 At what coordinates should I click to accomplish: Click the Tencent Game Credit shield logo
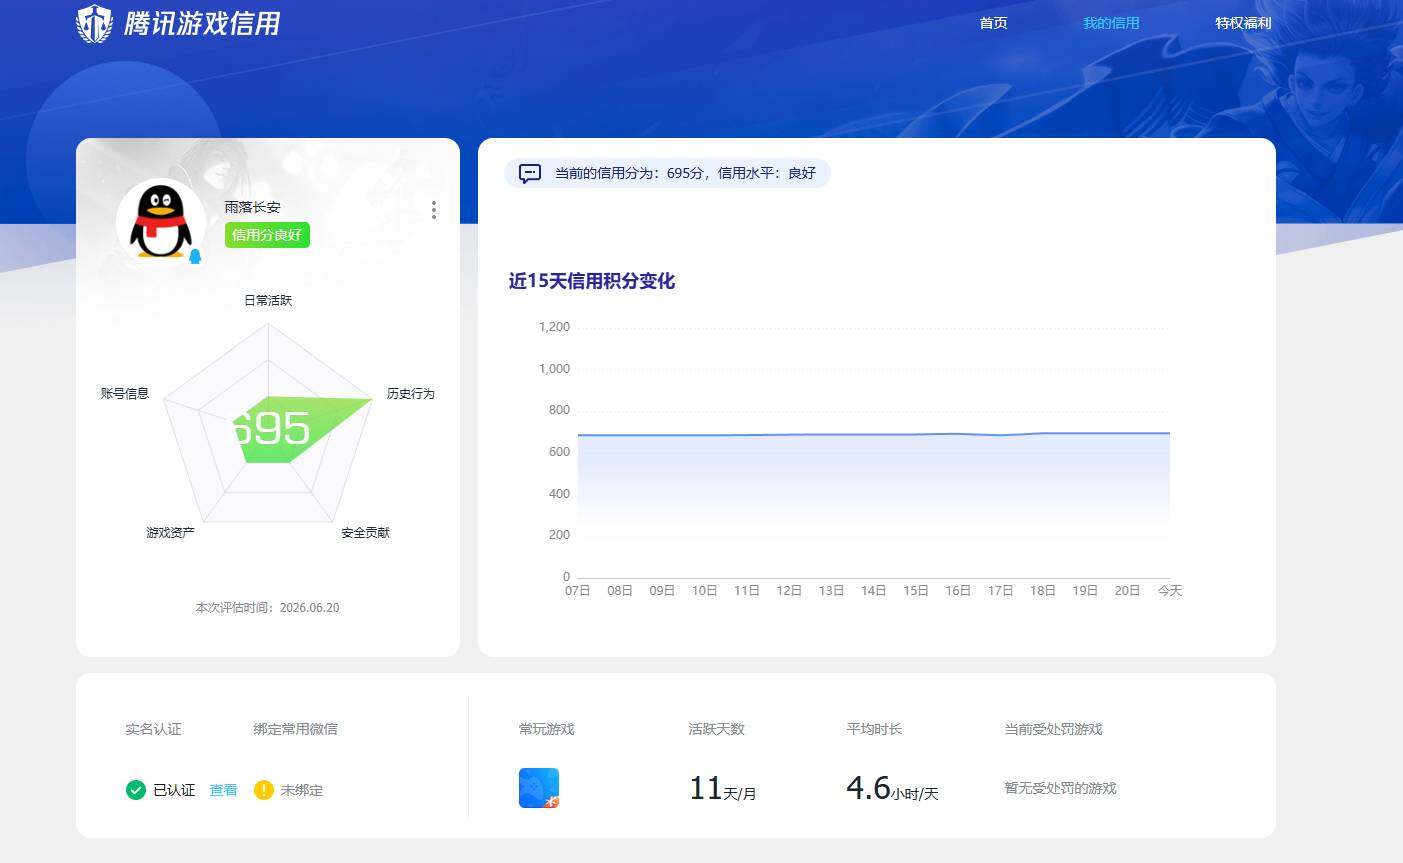click(94, 23)
